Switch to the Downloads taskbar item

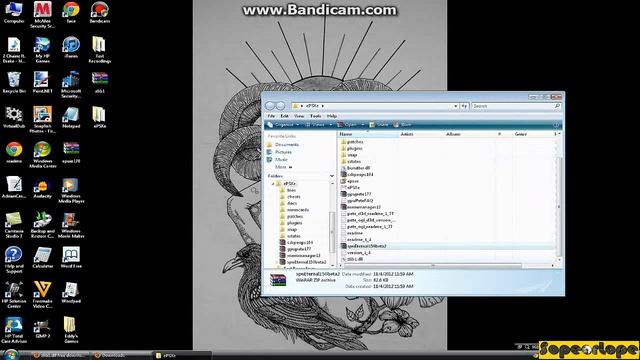point(122,356)
